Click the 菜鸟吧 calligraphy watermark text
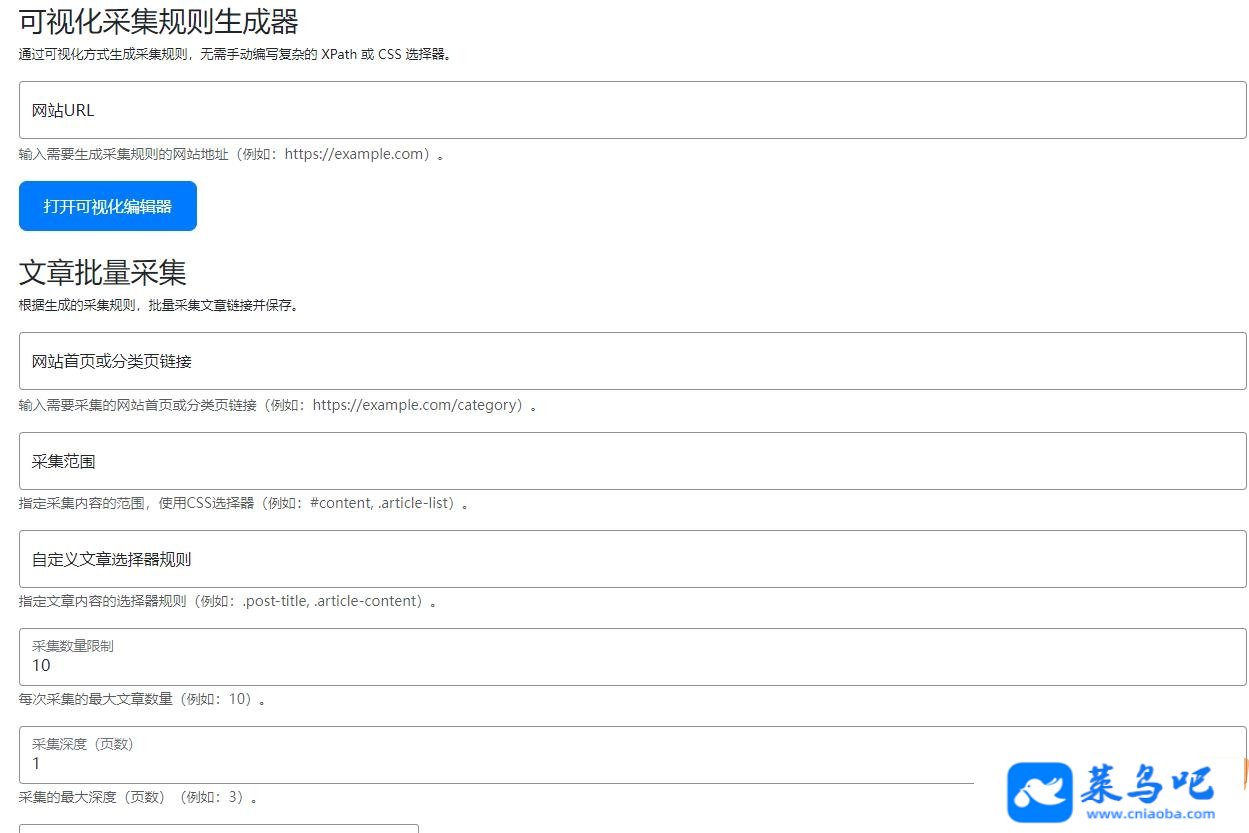Viewport: 1249px width, 833px height. 1146,783
